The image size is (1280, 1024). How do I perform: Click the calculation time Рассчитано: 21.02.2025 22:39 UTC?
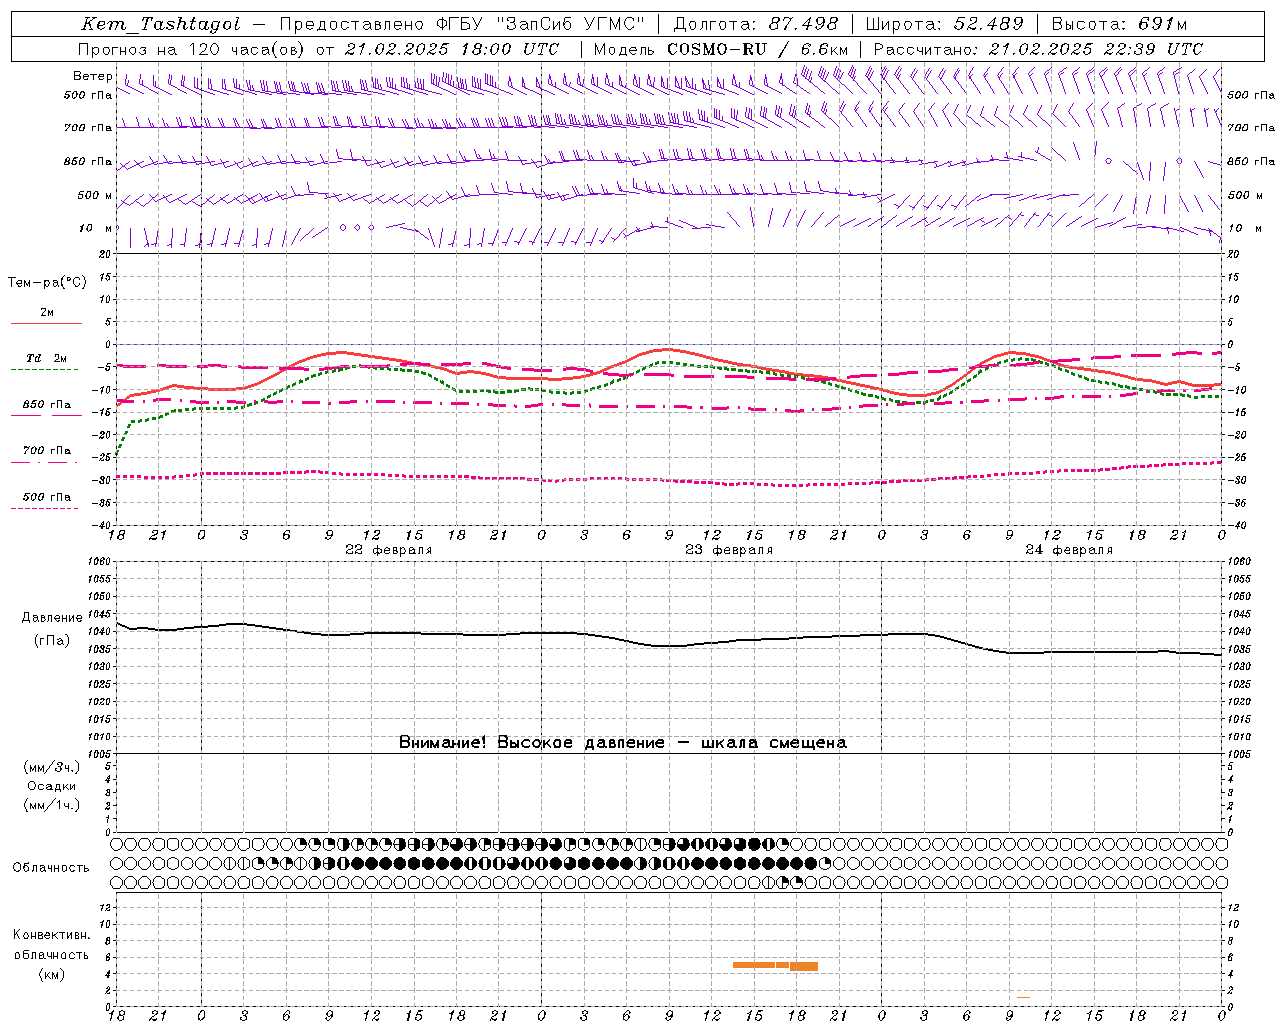tap(1038, 49)
